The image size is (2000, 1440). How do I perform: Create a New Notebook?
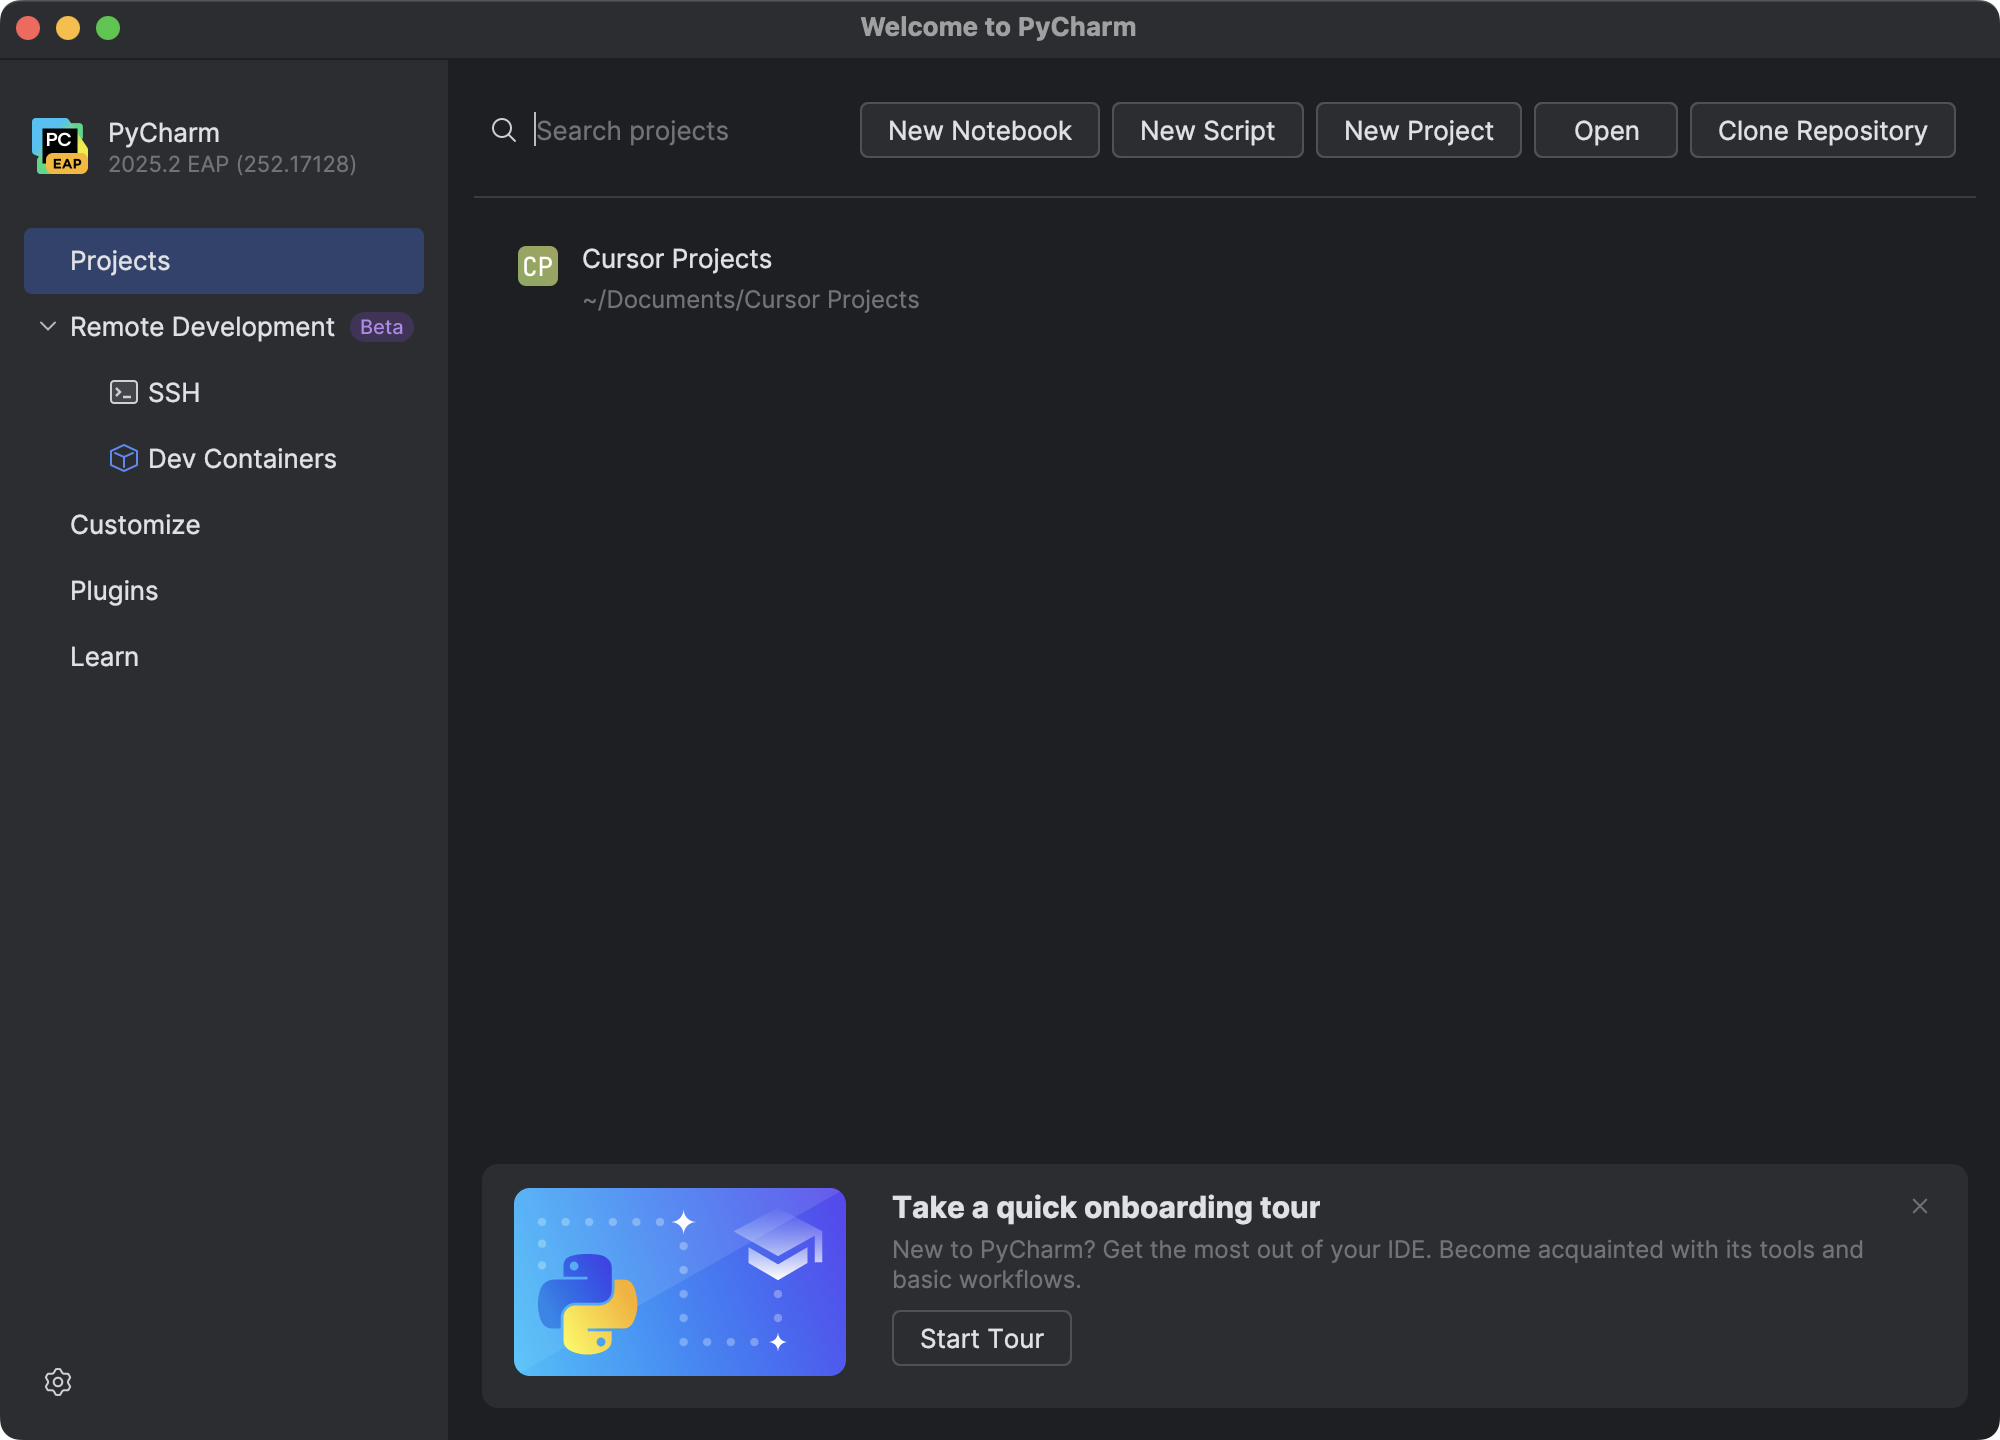click(979, 130)
